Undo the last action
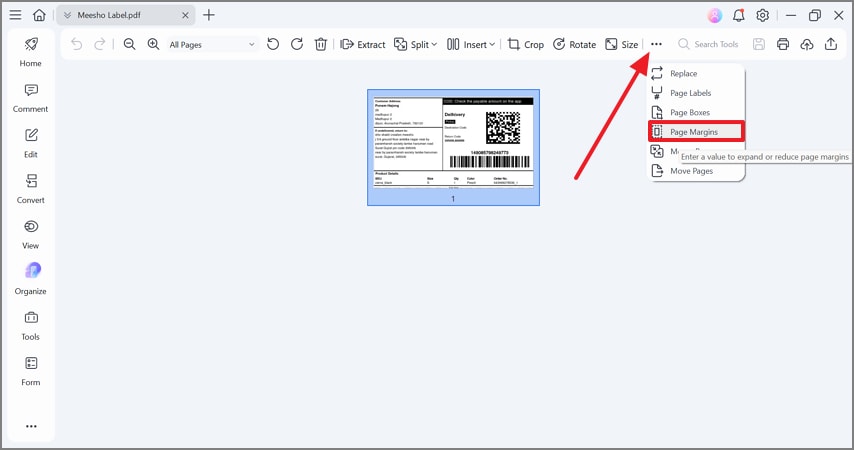 pyautogui.click(x=76, y=44)
